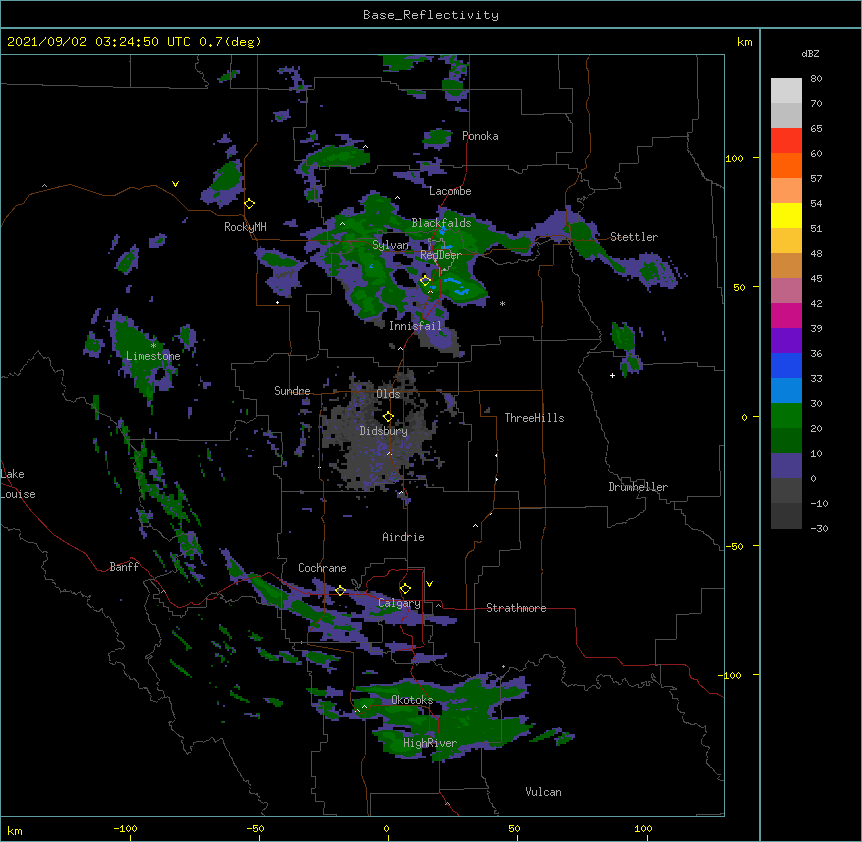Click the magenta 42 dBZ legend swatch

pyautogui.click(x=786, y=315)
